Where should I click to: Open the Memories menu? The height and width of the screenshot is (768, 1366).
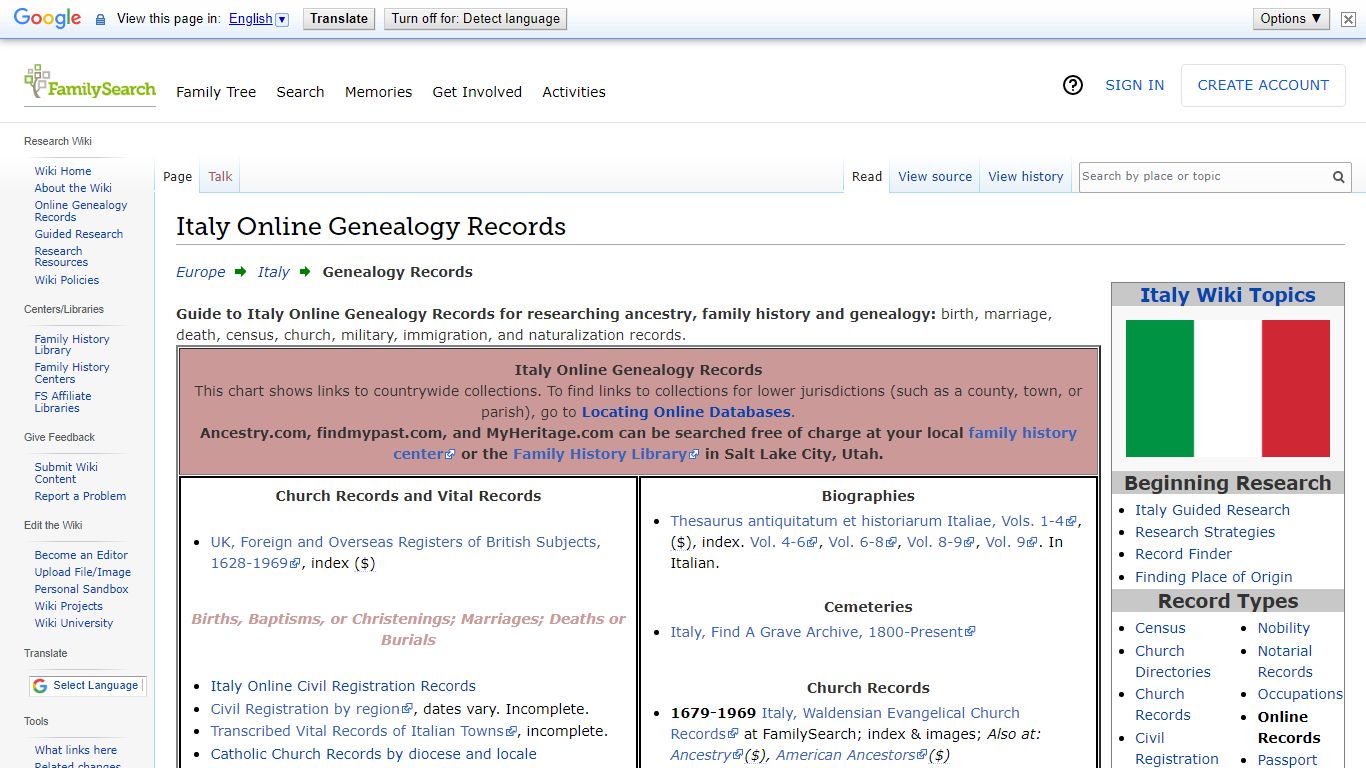(x=378, y=92)
